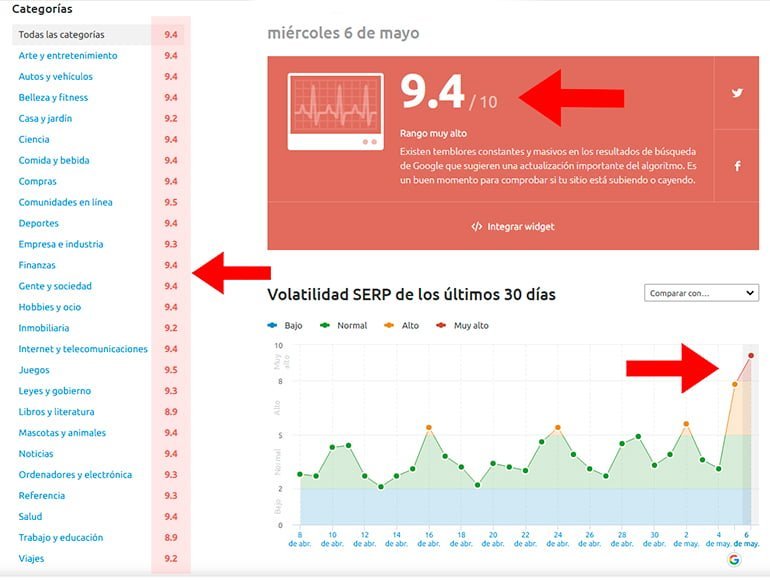Toggle the Muy alto legend series
The width and height of the screenshot is (770, 580).
[x=464, y=326]
